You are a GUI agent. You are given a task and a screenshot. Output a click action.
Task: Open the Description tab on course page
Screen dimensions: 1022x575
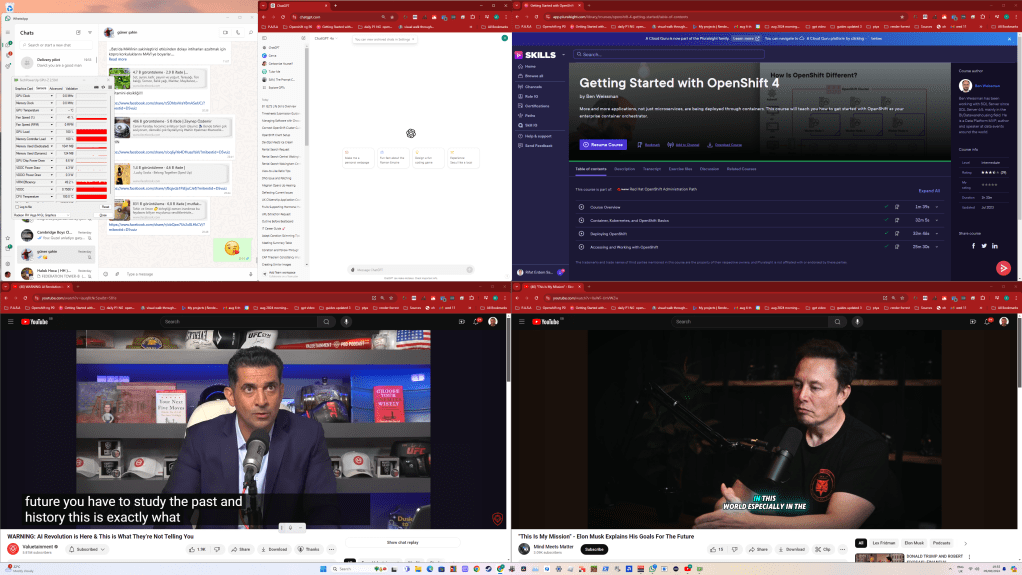[624, 169]
